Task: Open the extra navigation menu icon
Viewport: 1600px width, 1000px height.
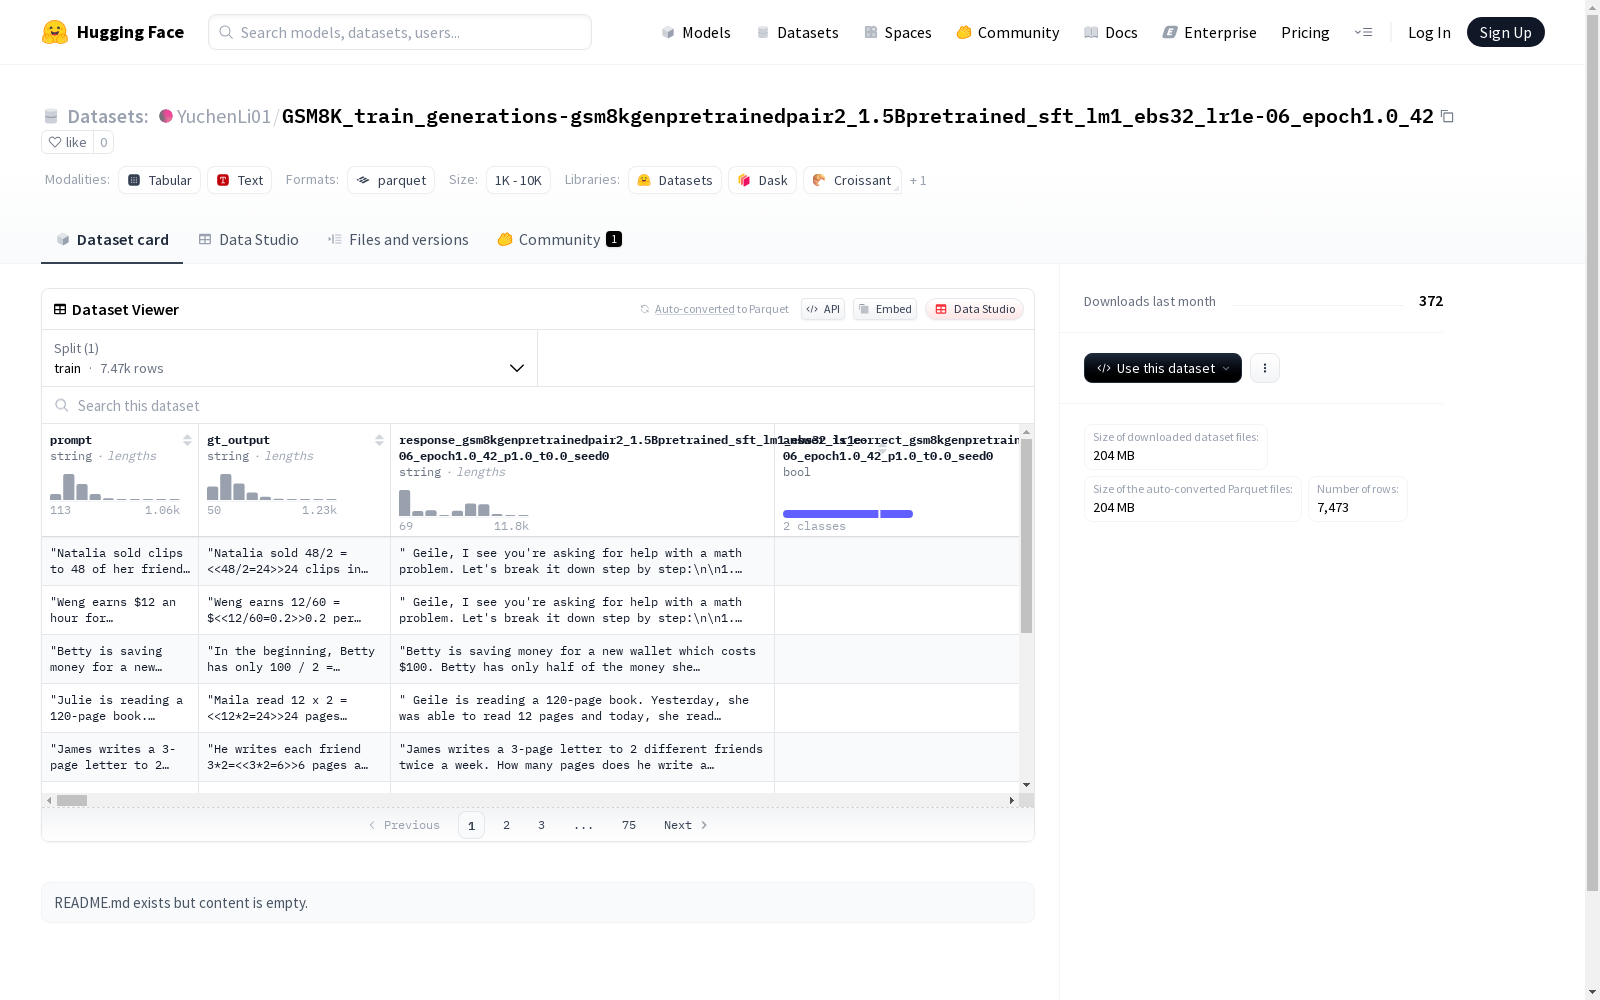Action: click(x=1363, y=32)
